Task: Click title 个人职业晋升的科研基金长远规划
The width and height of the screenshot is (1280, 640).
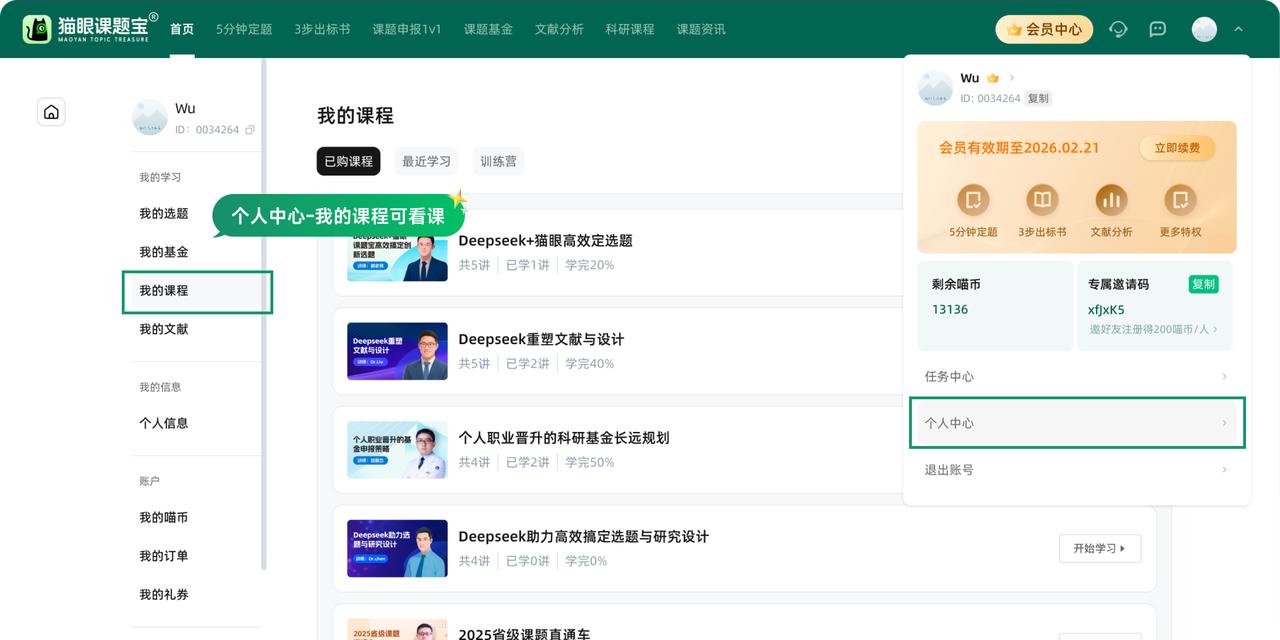Action: coord(564,438)
